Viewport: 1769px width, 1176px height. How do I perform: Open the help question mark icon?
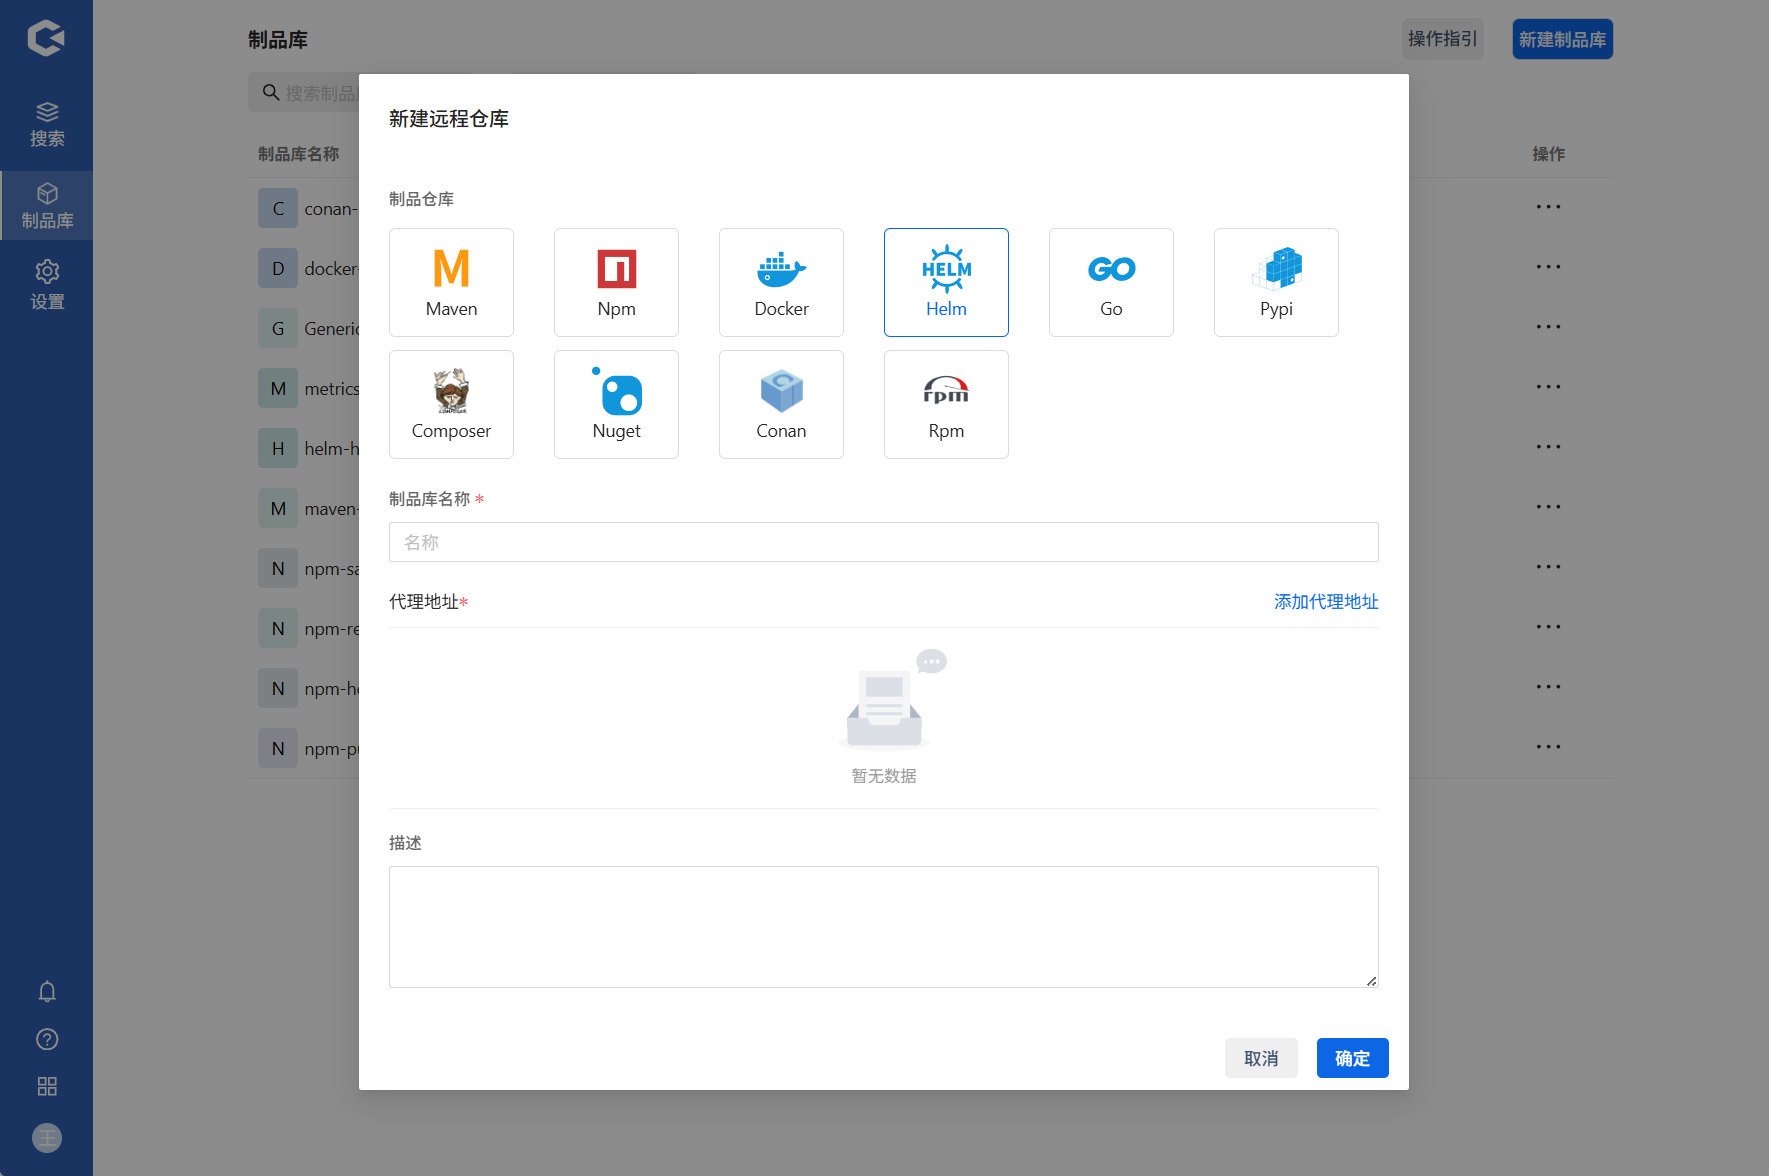click(47, 1039)
